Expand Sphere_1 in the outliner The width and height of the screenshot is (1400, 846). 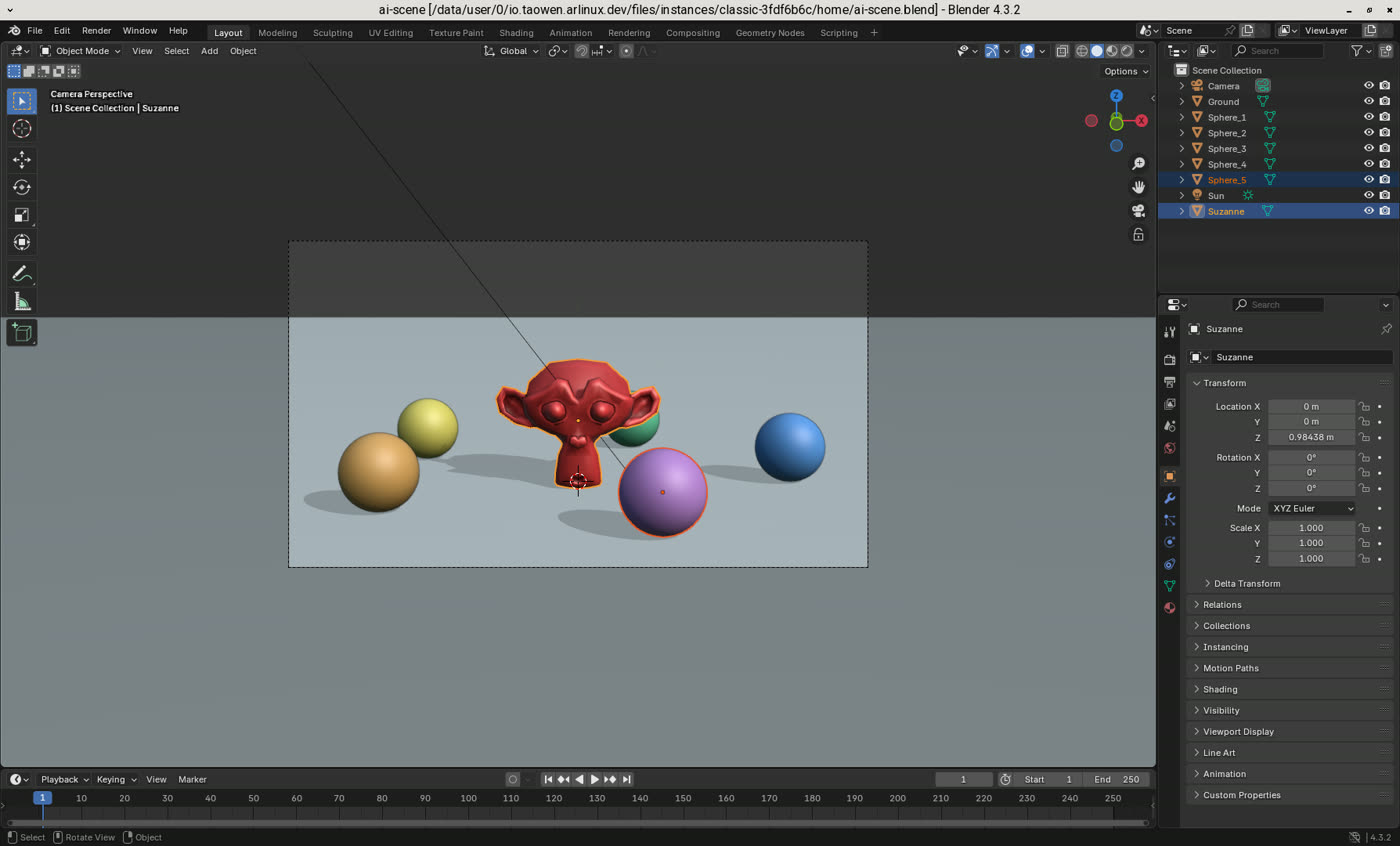click(1182, 117)
